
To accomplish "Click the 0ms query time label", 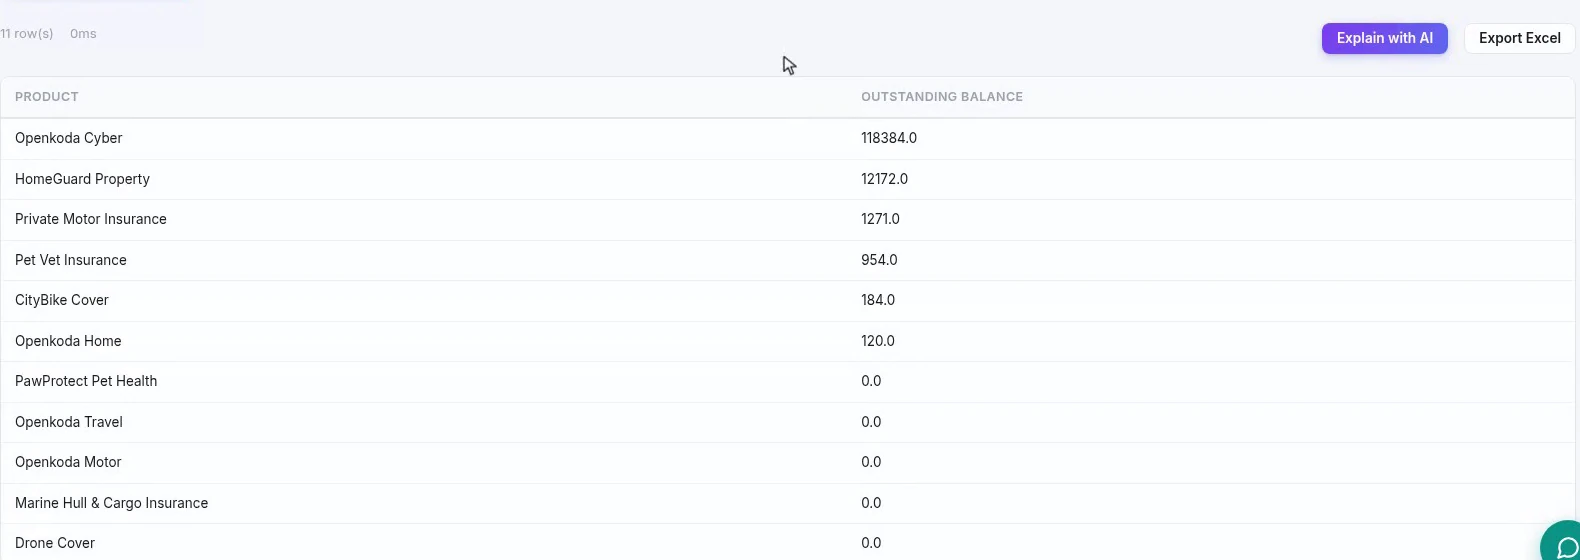I will (83, 34).
